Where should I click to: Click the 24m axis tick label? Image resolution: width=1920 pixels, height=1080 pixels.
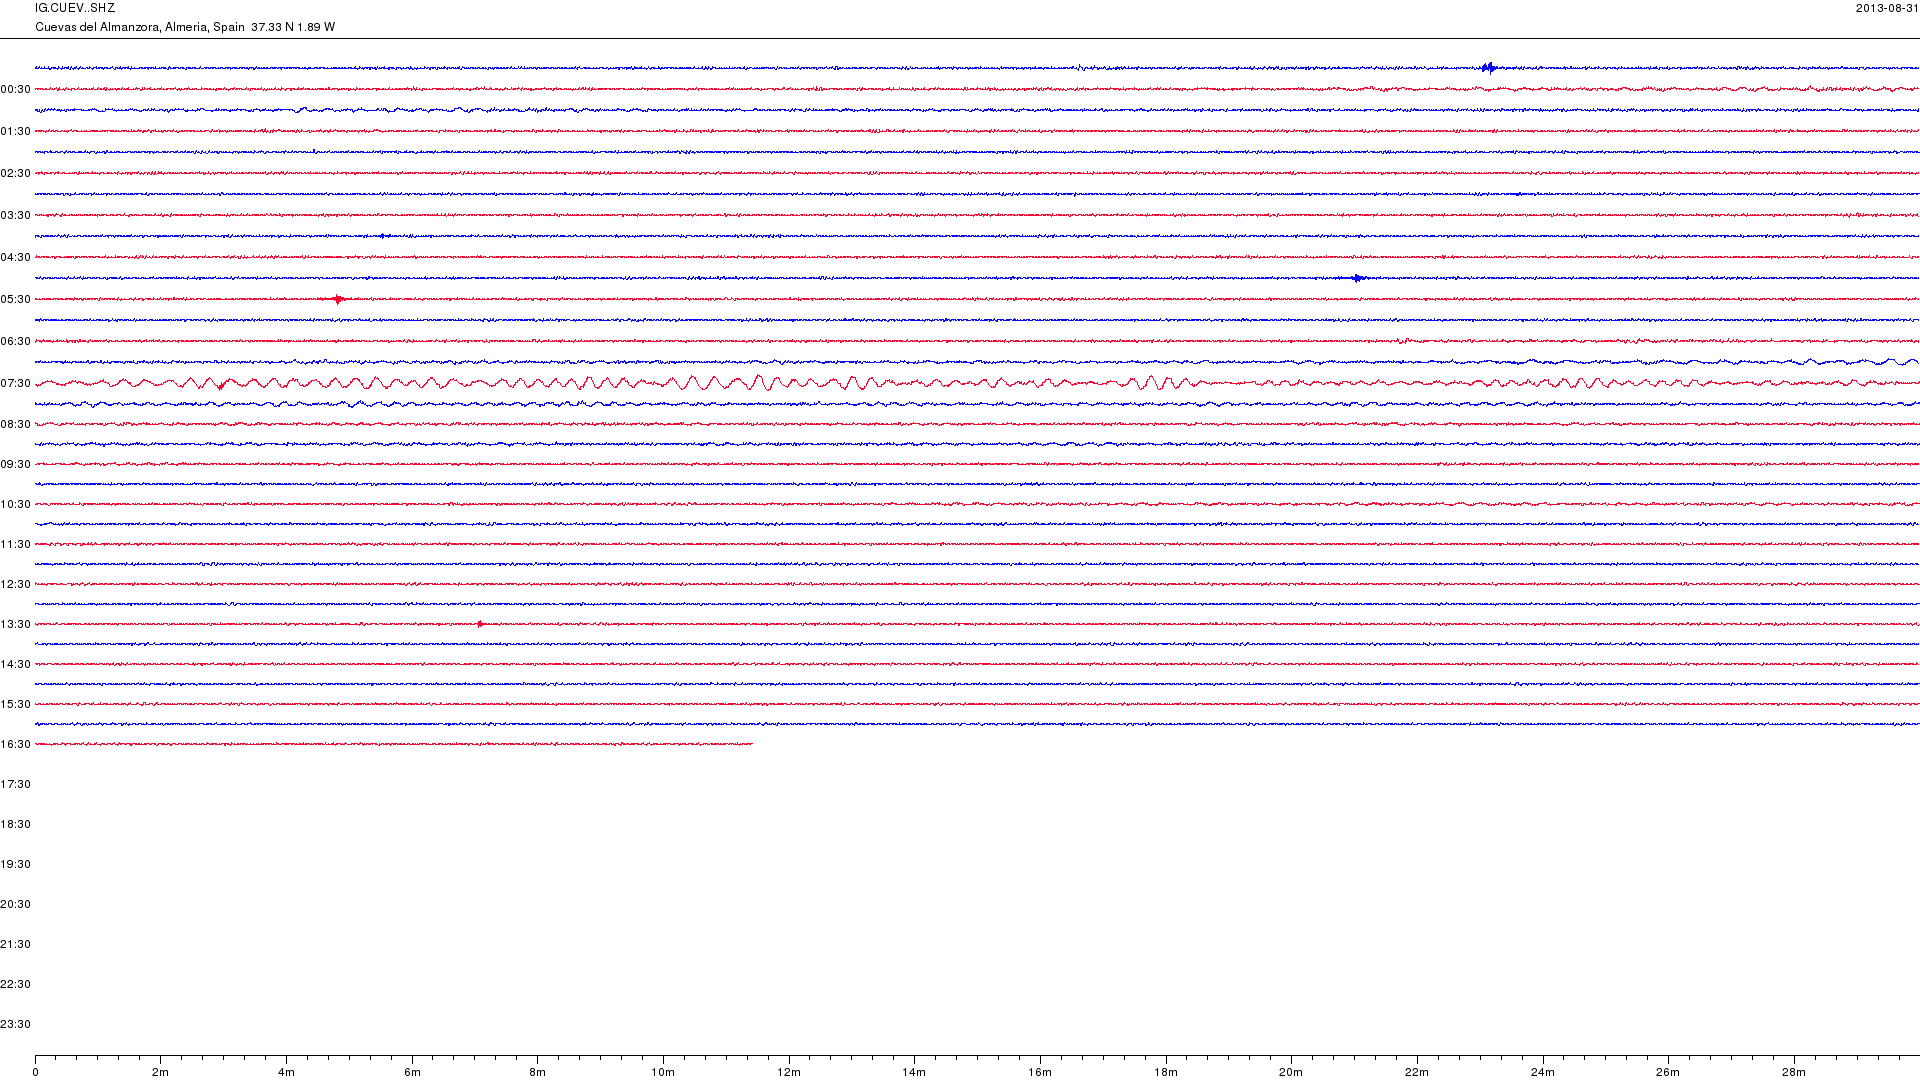click(1543, 1073)
